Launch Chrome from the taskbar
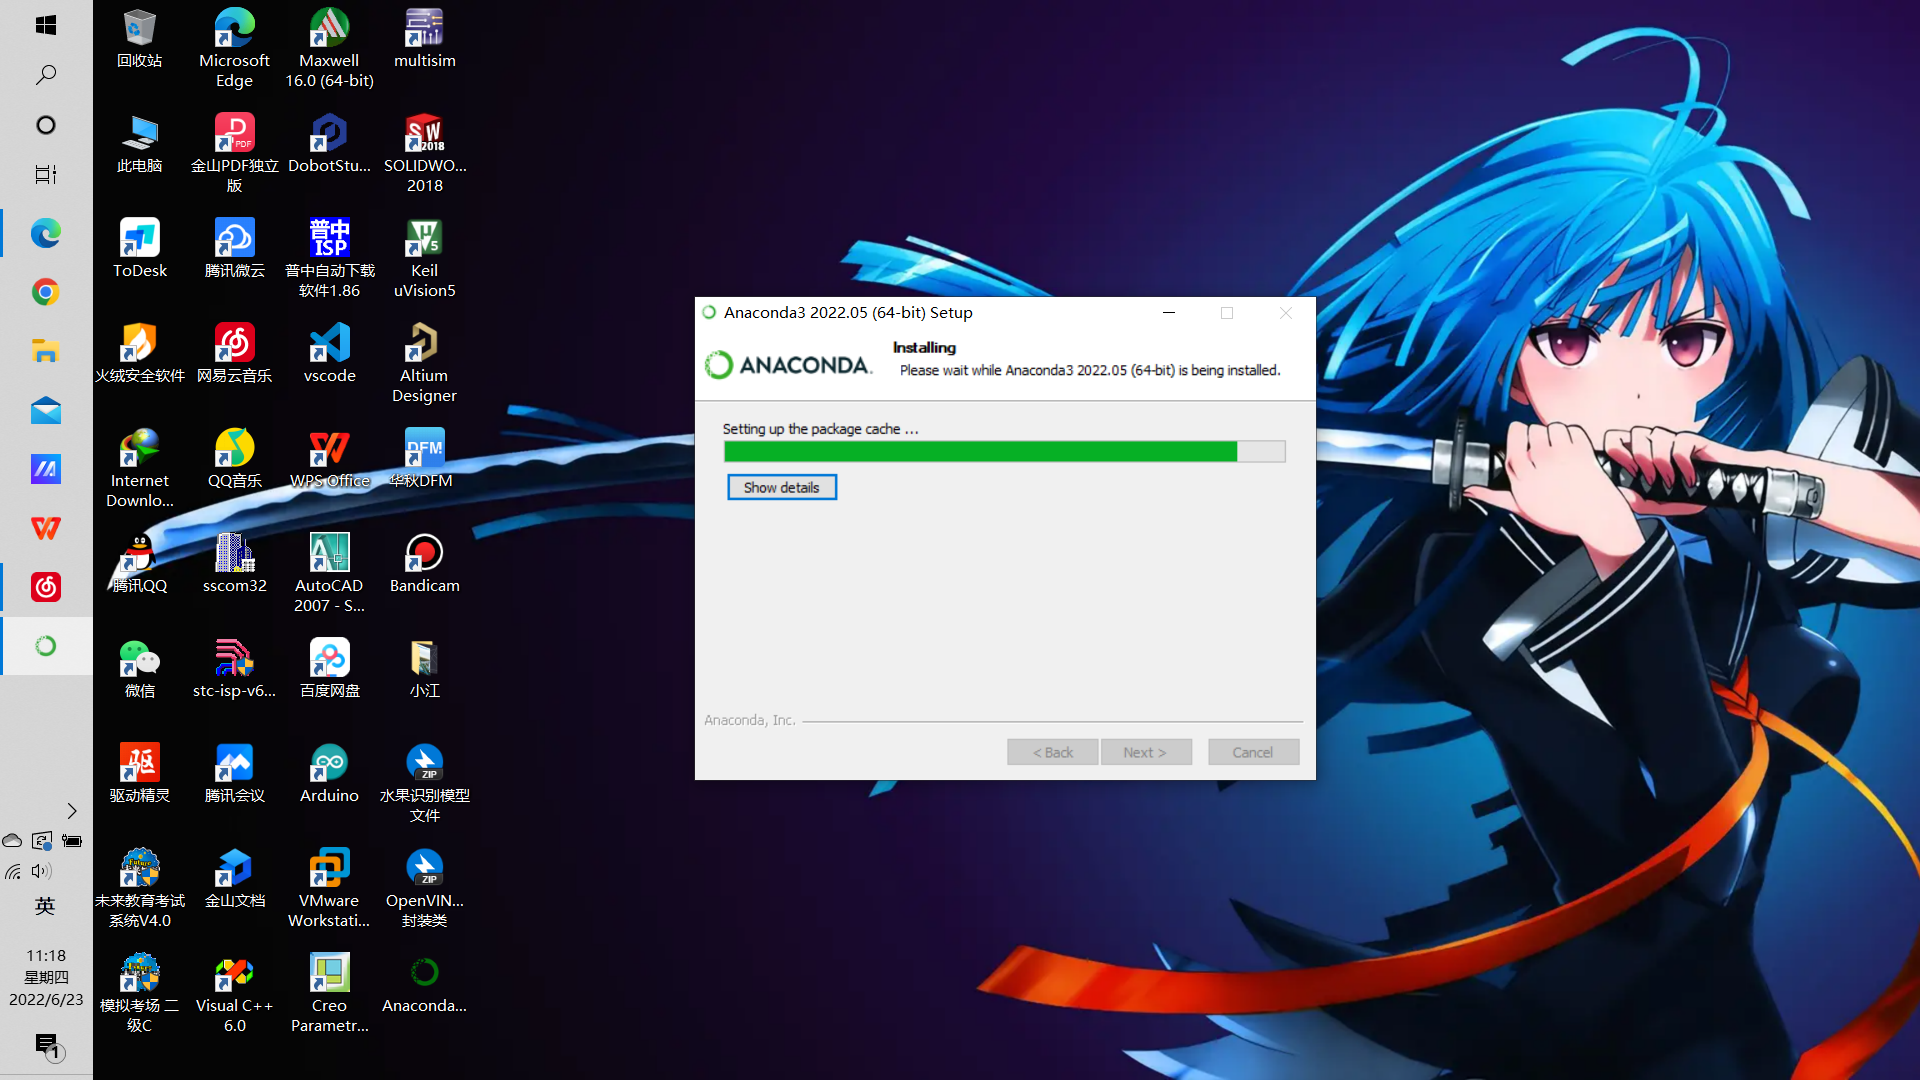Image resolution: width=1920 pixels, height=1080 pixels. click(46, 292)
